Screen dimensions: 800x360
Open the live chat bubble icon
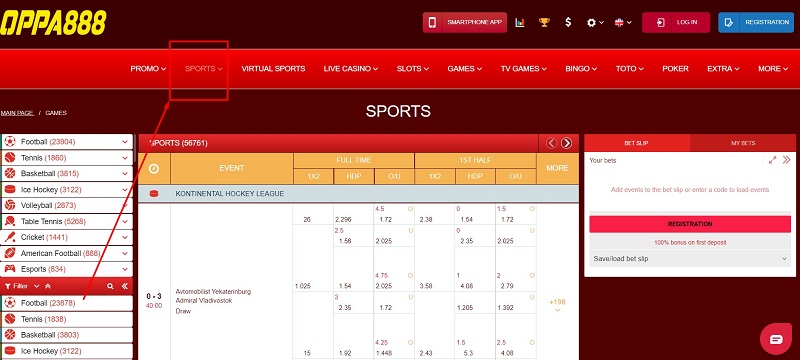pos(776,339)
